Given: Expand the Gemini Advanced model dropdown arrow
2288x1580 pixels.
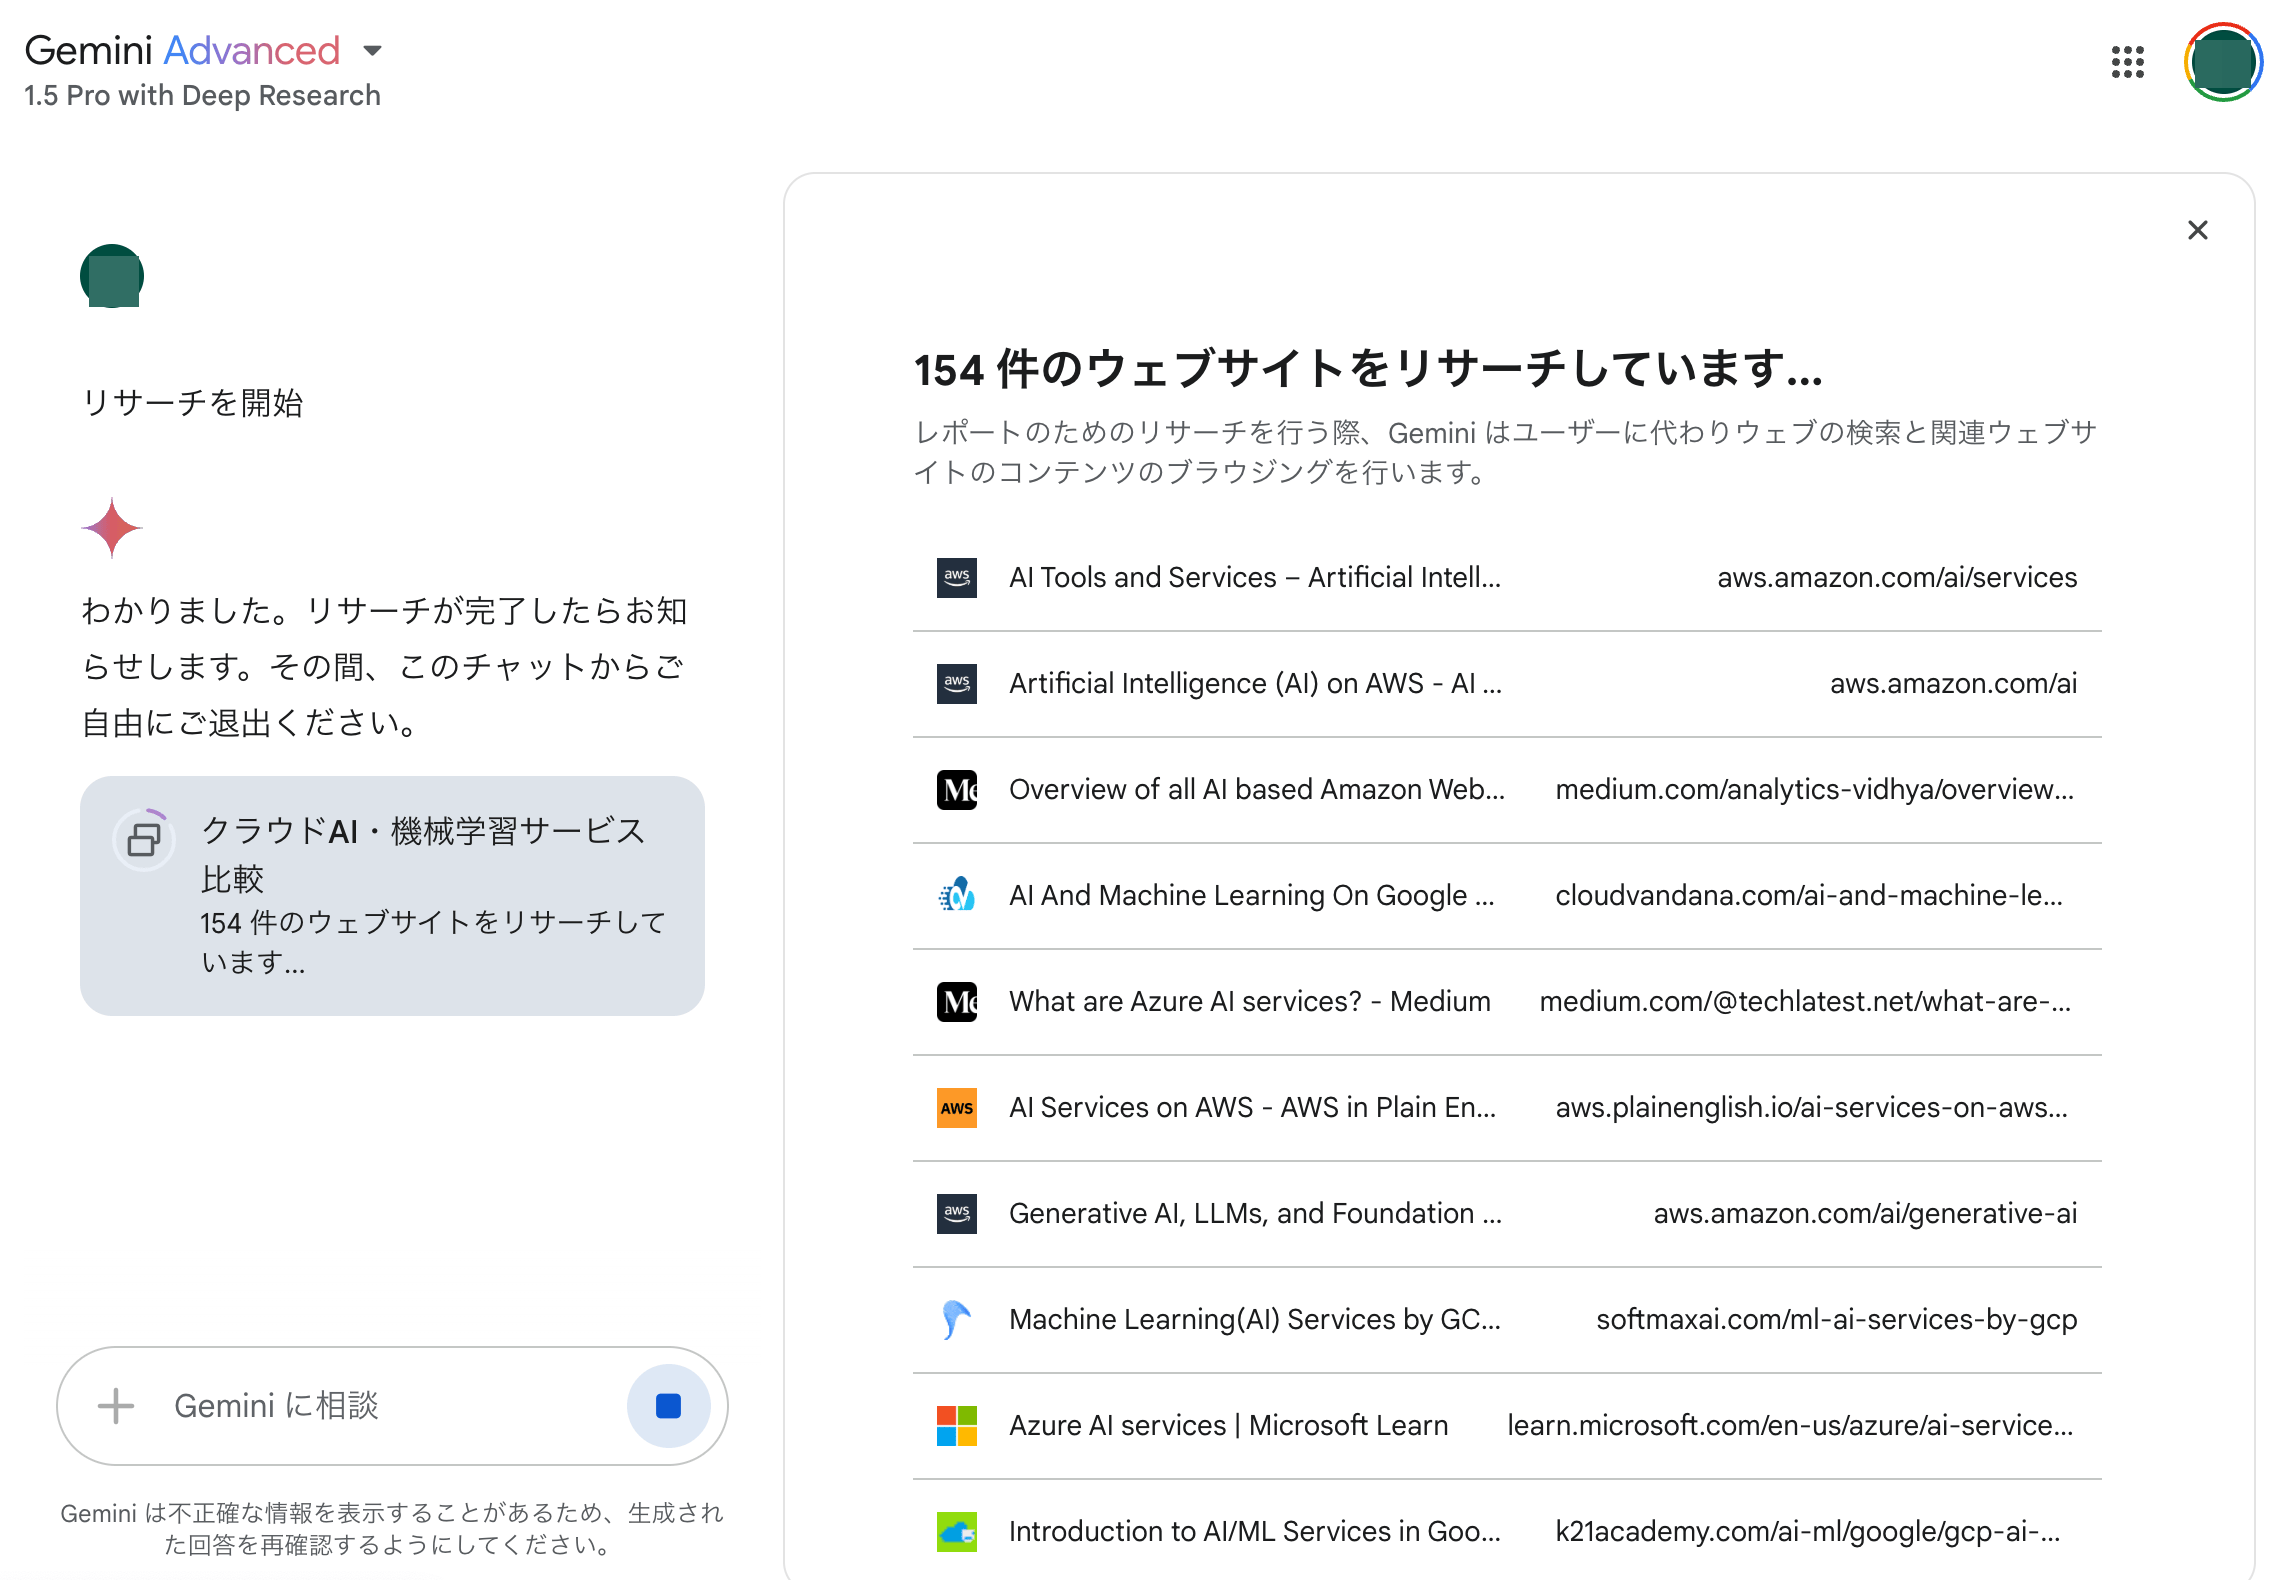Looking at the screenshot, I should coord(373,50).
